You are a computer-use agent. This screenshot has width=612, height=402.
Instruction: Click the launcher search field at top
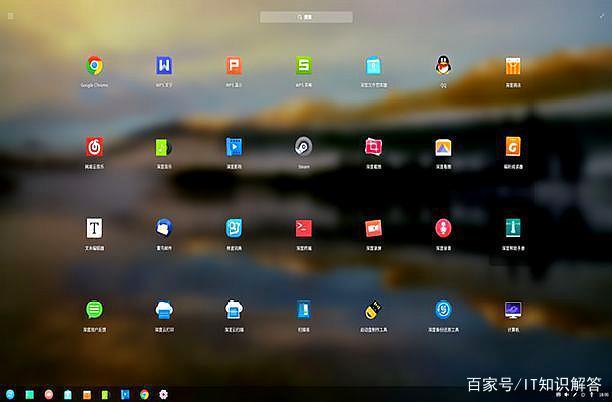click(306, 17)
